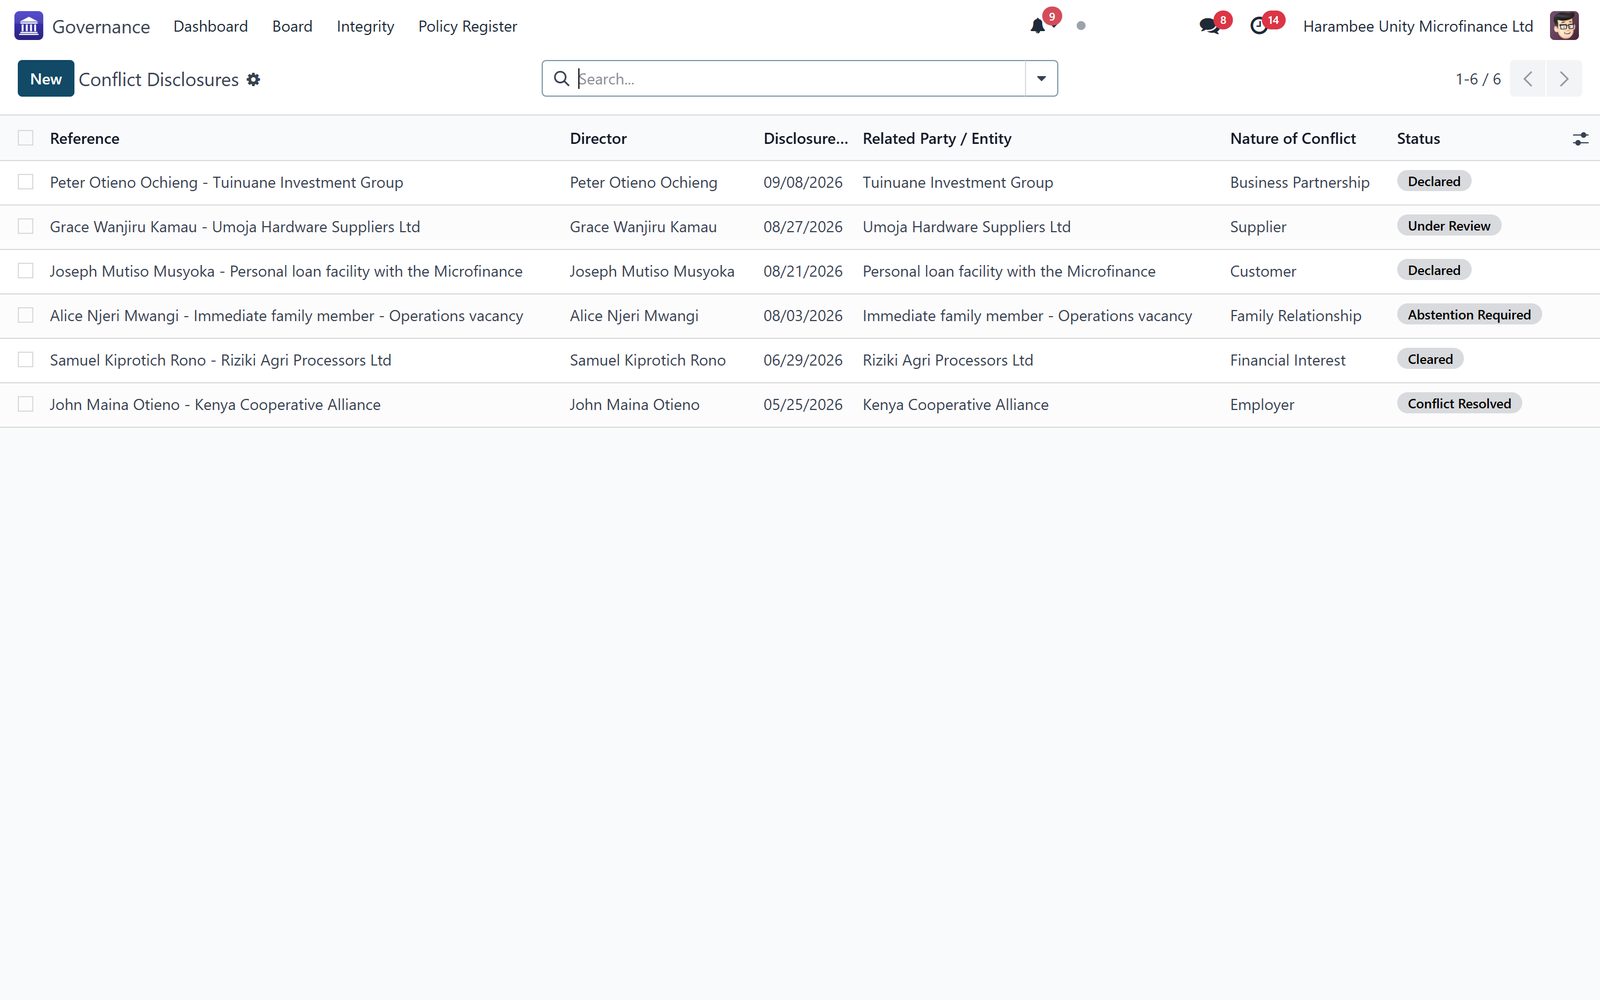Check the John Maina Otieno row checkbox
This screenshot has width=1600, height=1000.
26,404
